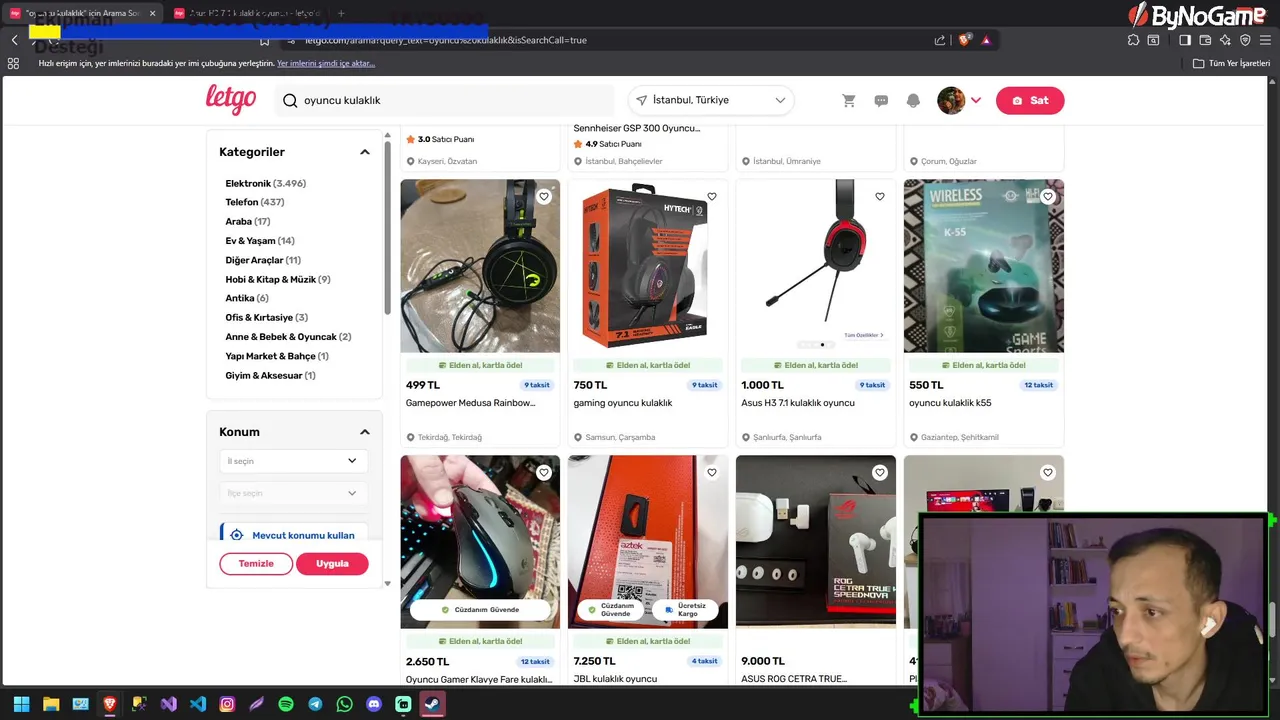The width and height of the screenshot is (1280, 720).
Task: Toggle the Brave sidebar panel icon
Action: click(x=1185, y=40)
